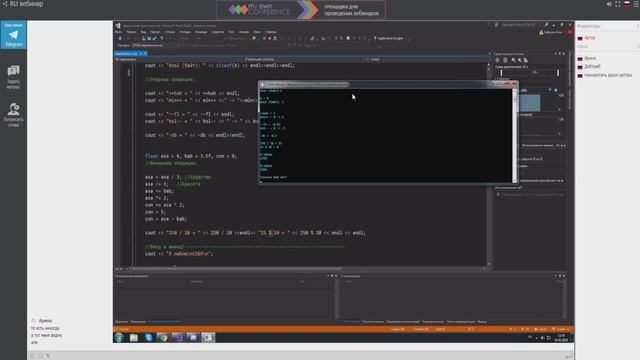Click the taskbar clock
640x360 pixels.
click(x=561, y=338)
